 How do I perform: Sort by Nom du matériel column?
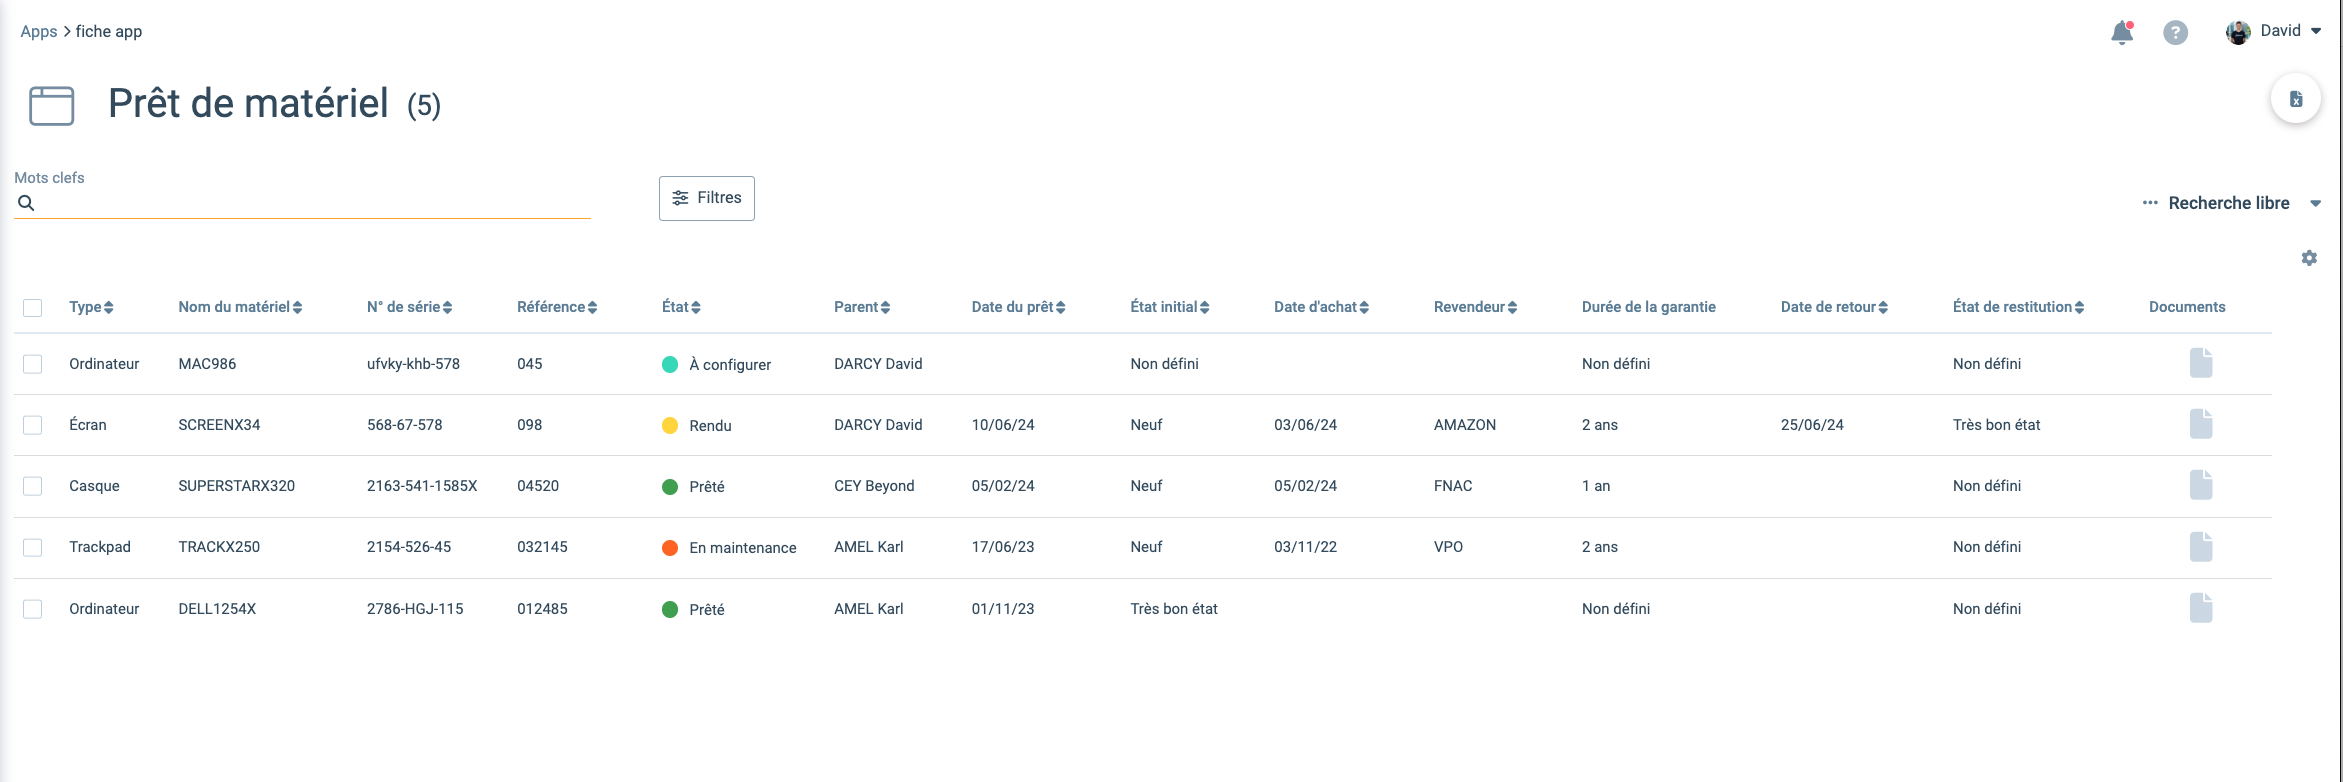(x=240, y=307)
